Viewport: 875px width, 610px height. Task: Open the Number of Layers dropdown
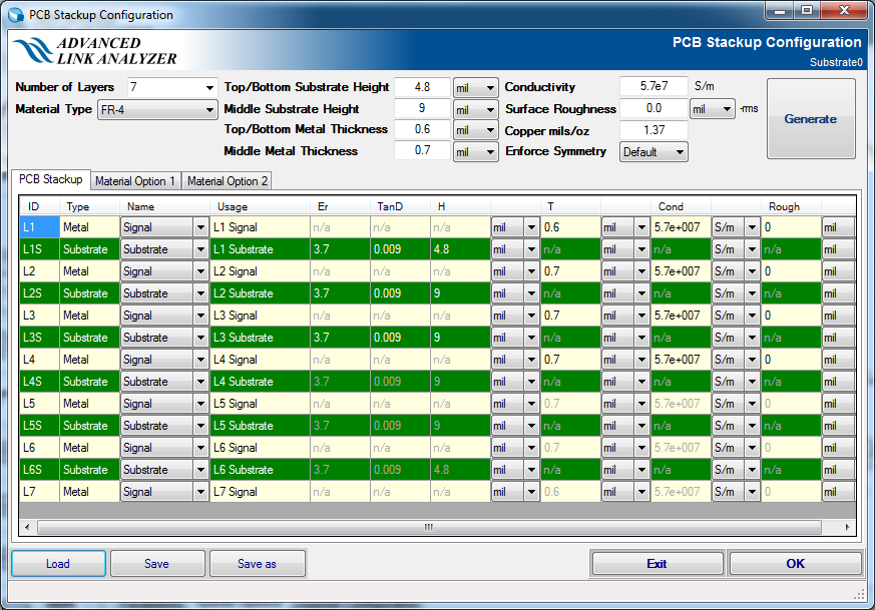coord(210,87)
